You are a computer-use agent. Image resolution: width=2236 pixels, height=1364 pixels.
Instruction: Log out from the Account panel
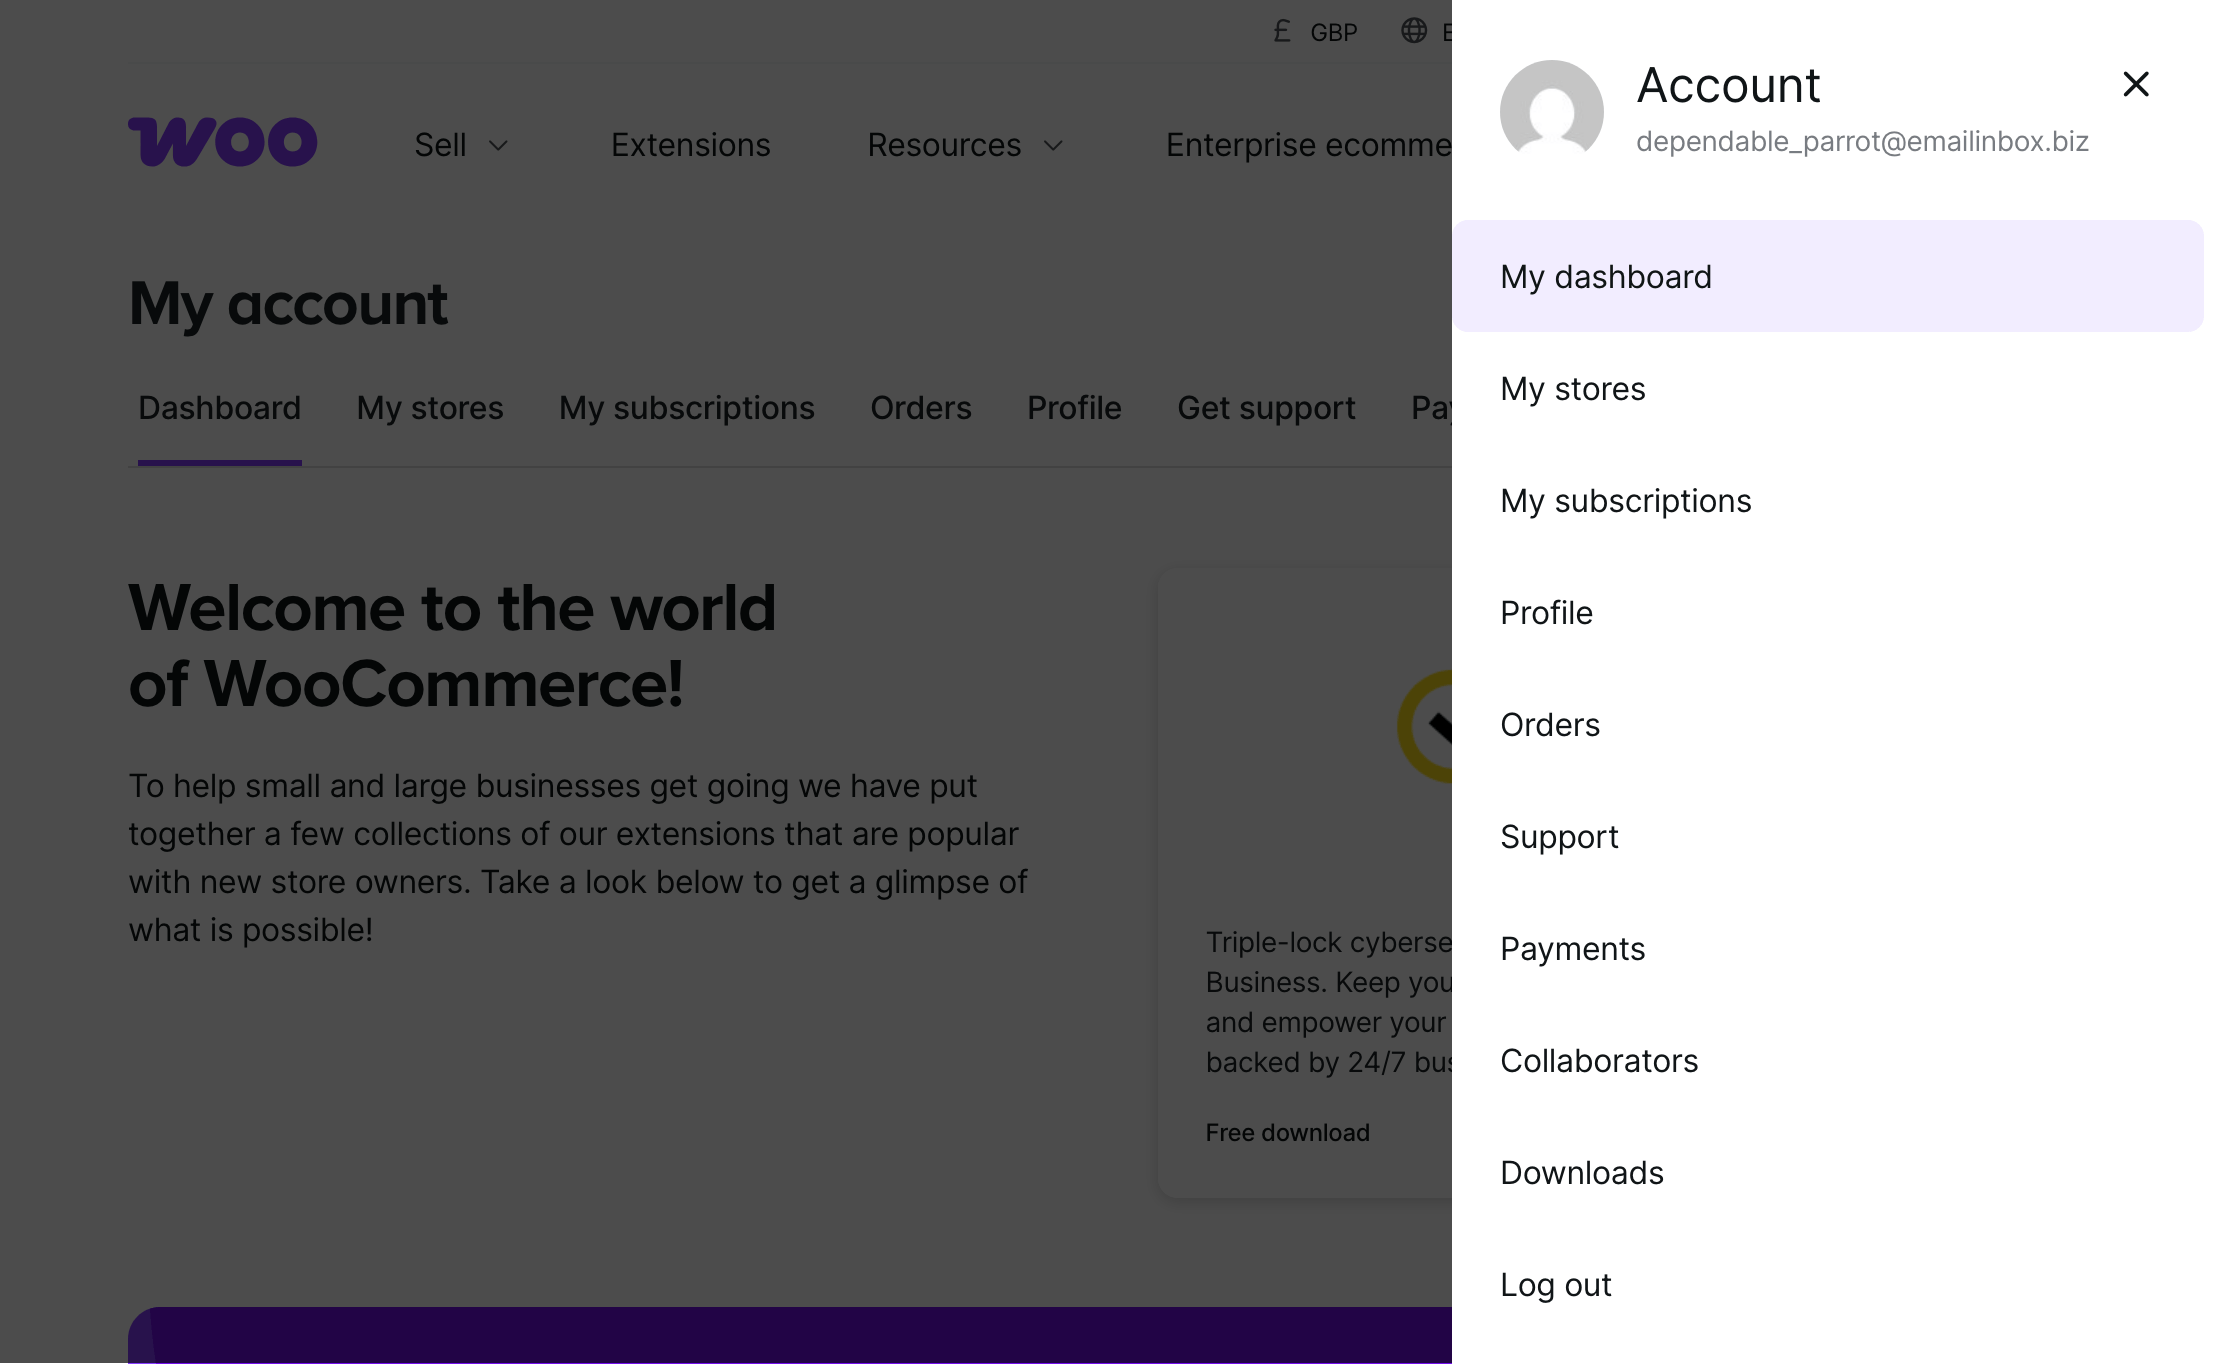(x=1555, y=1285)
